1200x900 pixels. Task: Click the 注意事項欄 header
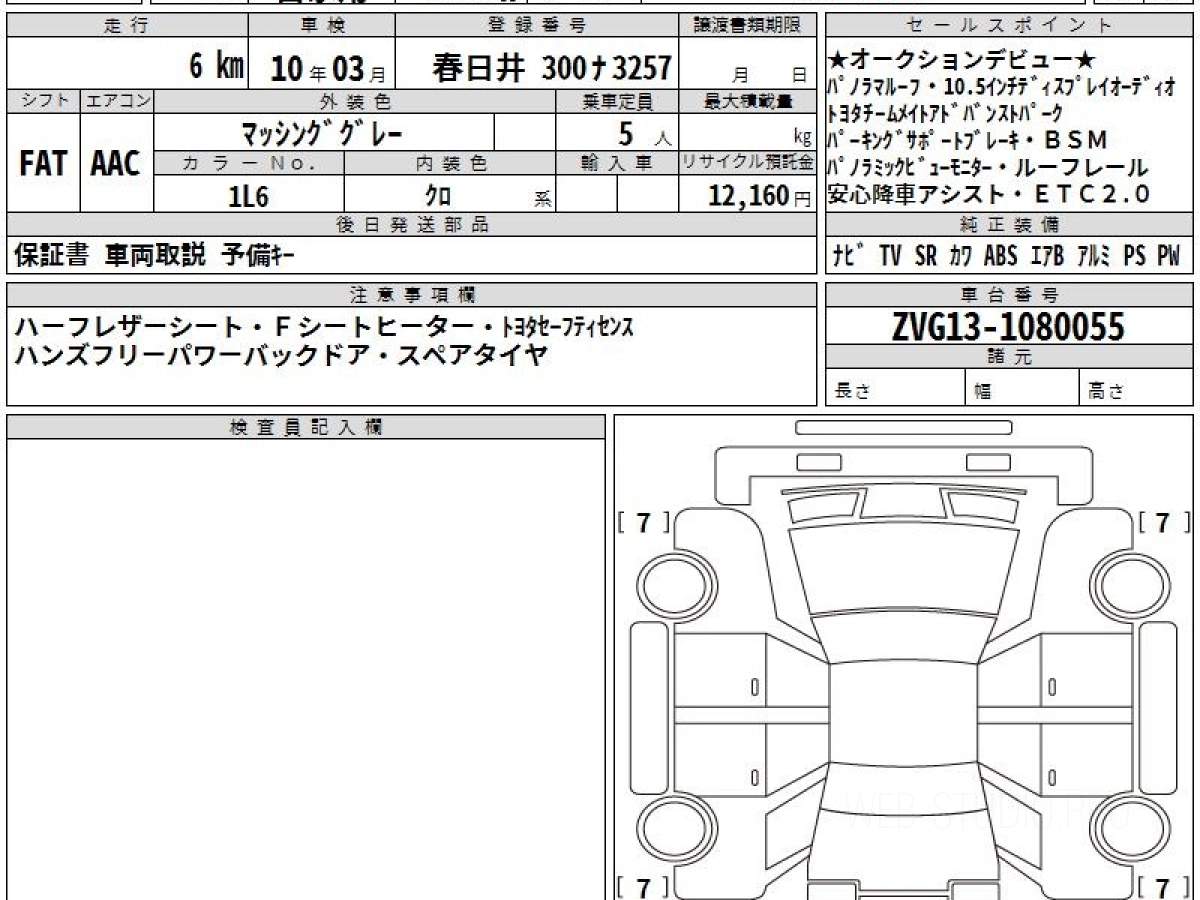click(x=412, y=294)
